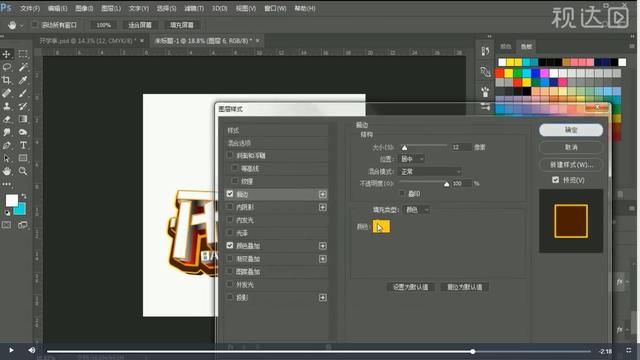Click plus button beside 渐变叠加 row
The image size is (640, 360).
click(x=322, y=259)
